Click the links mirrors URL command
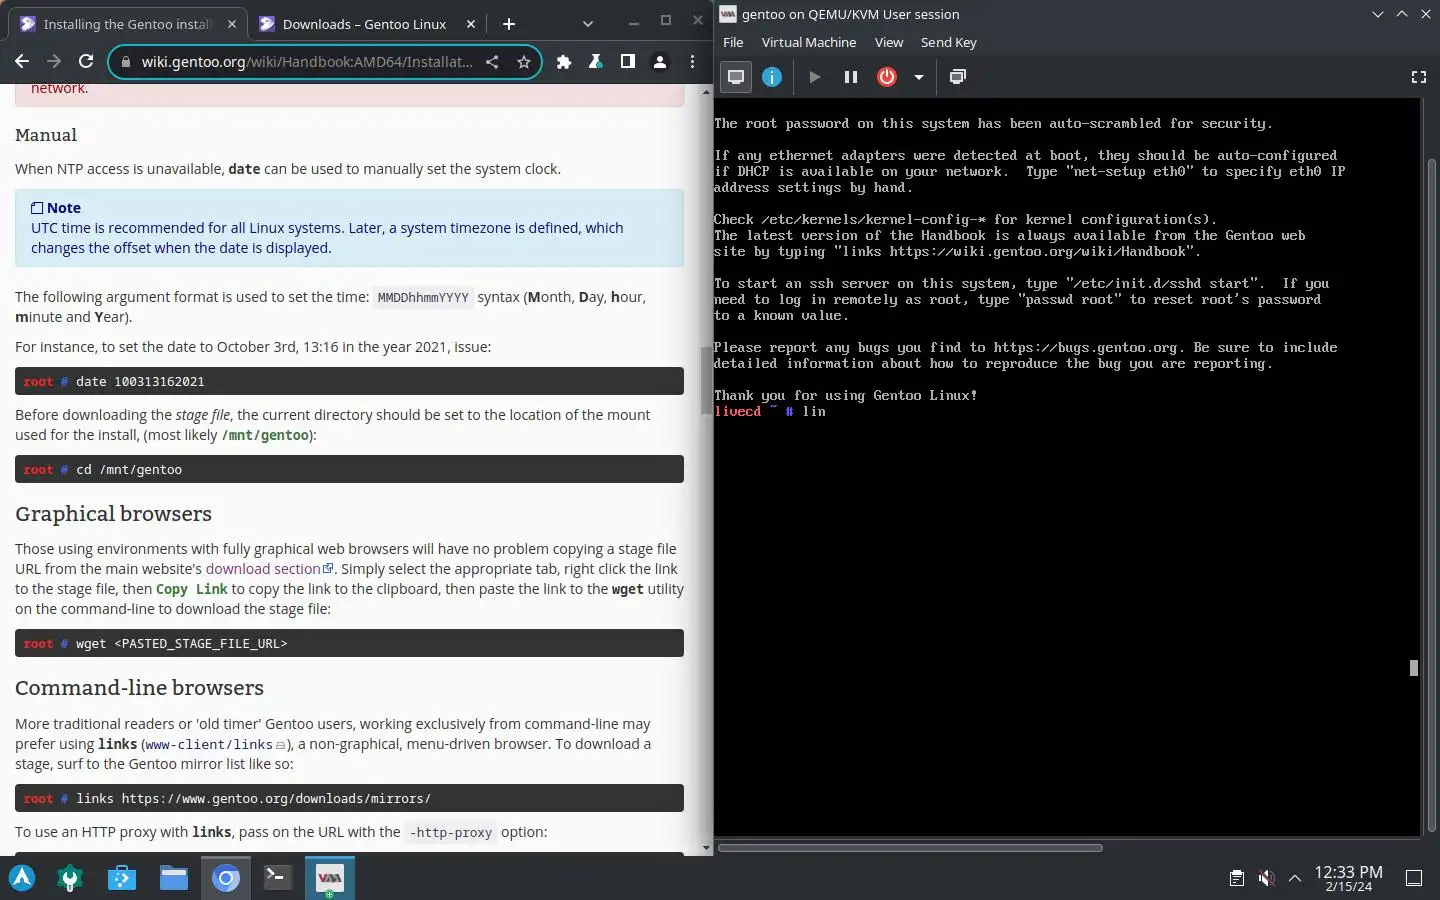 pyautogui.click(x=253, y=799)
